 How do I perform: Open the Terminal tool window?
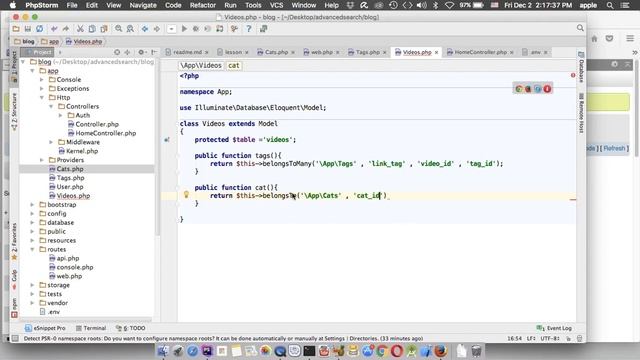91,328
